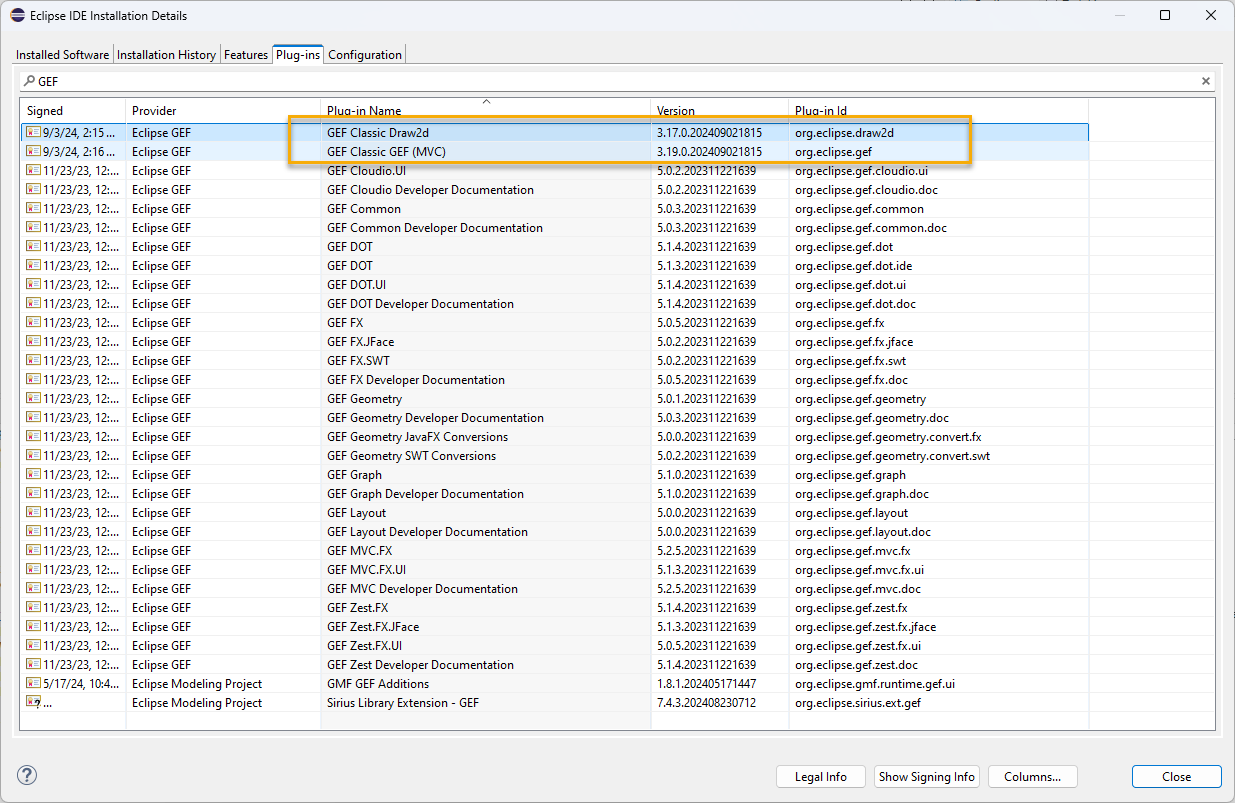1235x803 pixels.
Task: Open the Columns... dialog button
Action: click(x=1032, y=777)
